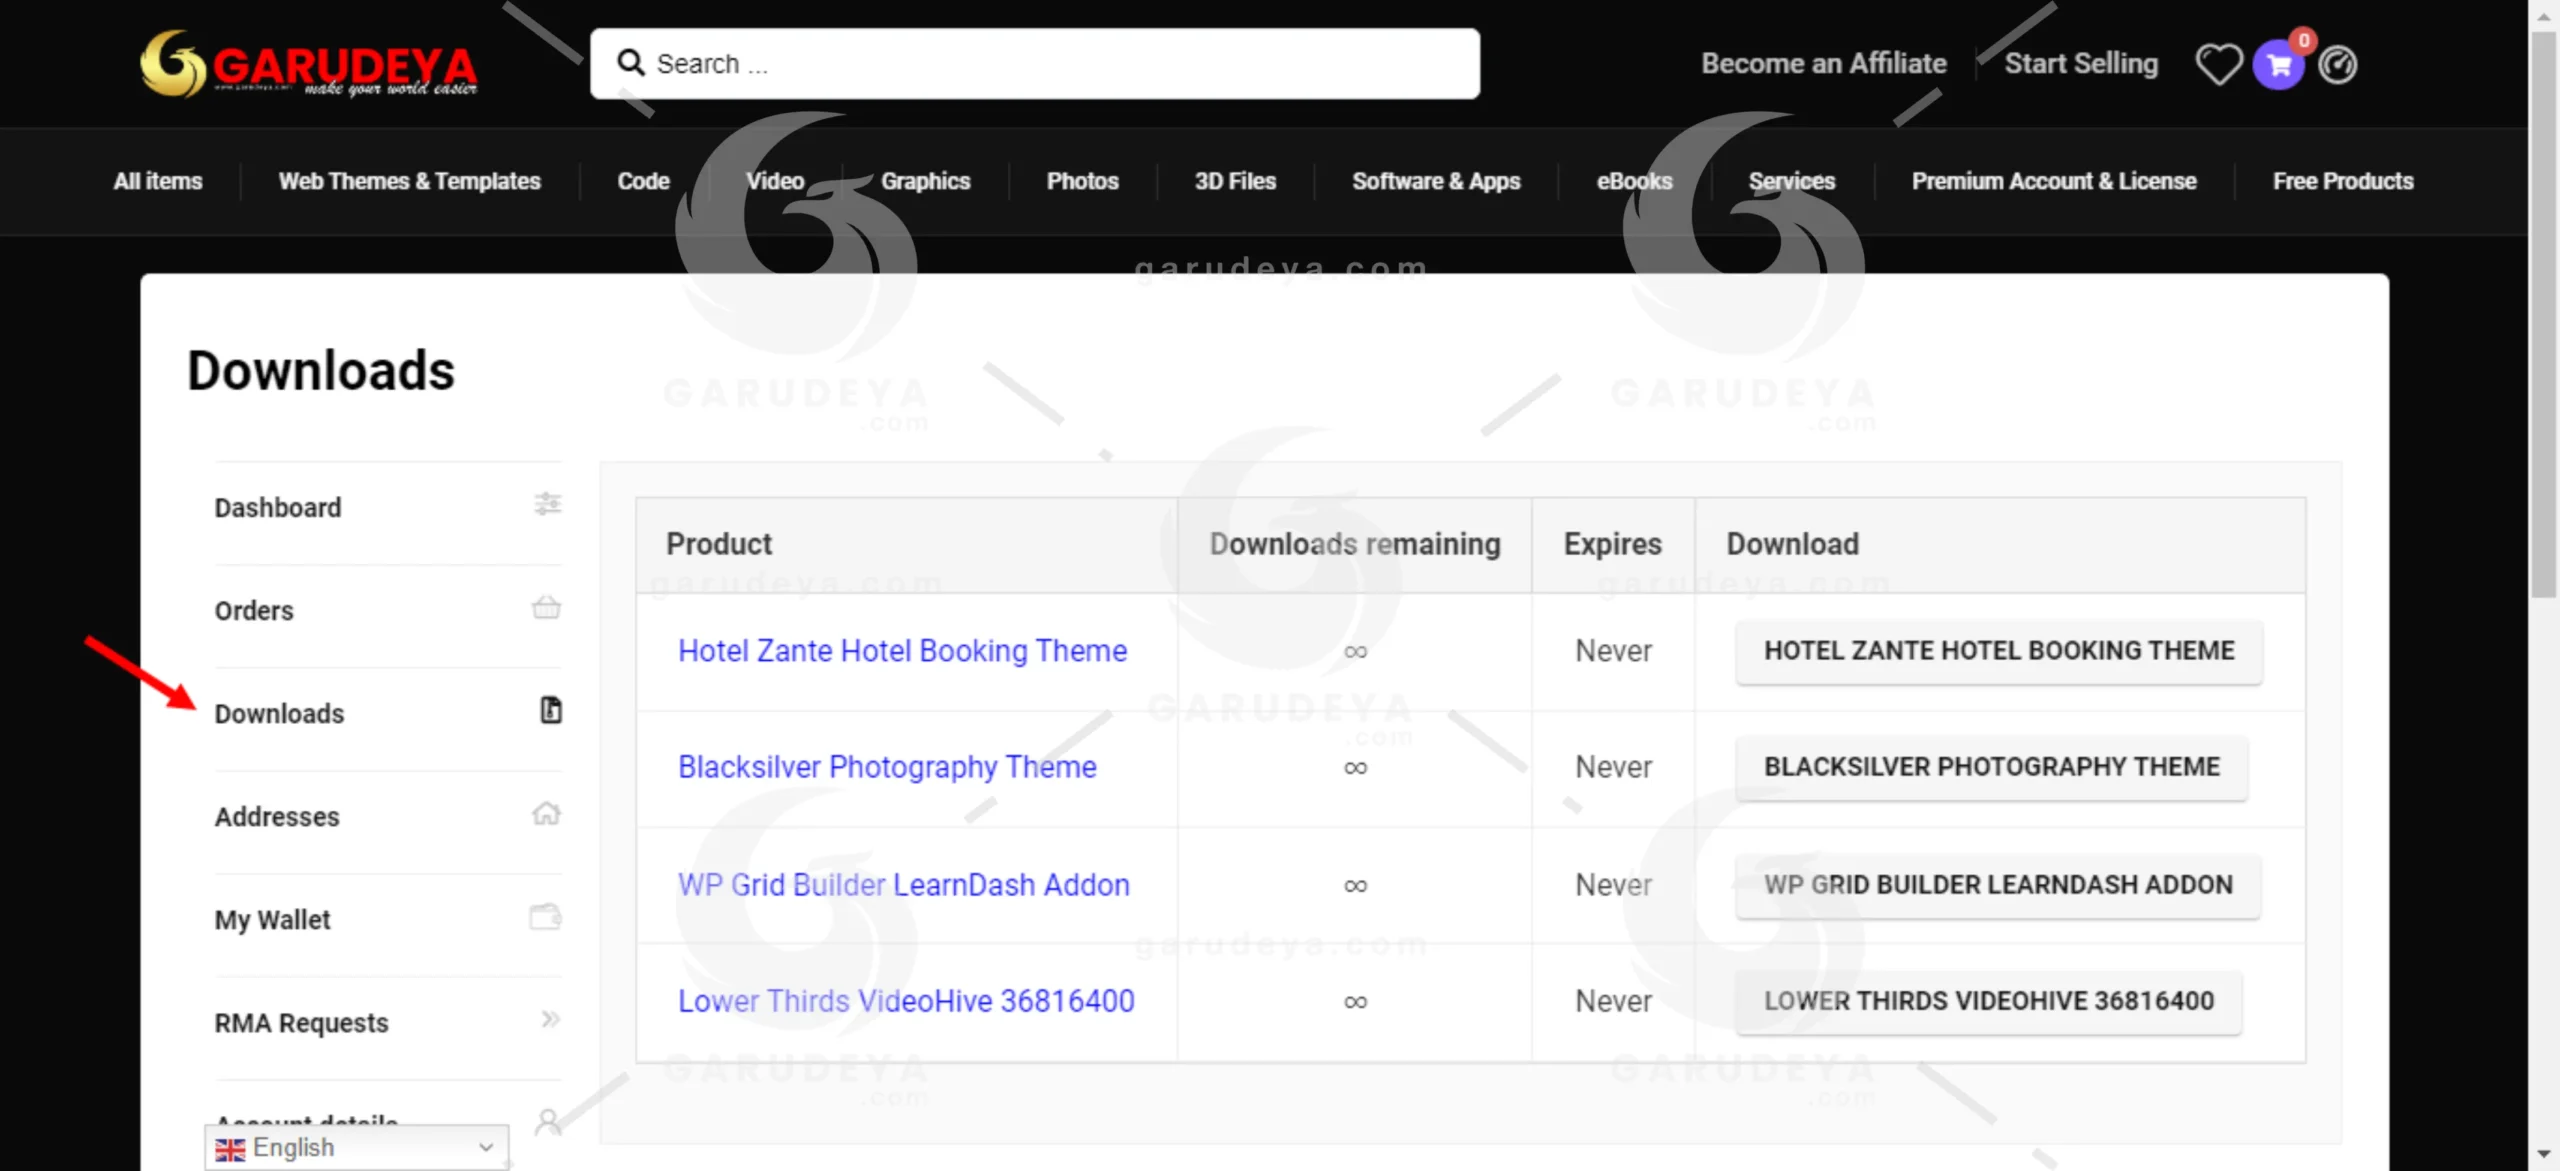
Task: Open the Services category
Action: [1792, 181]
